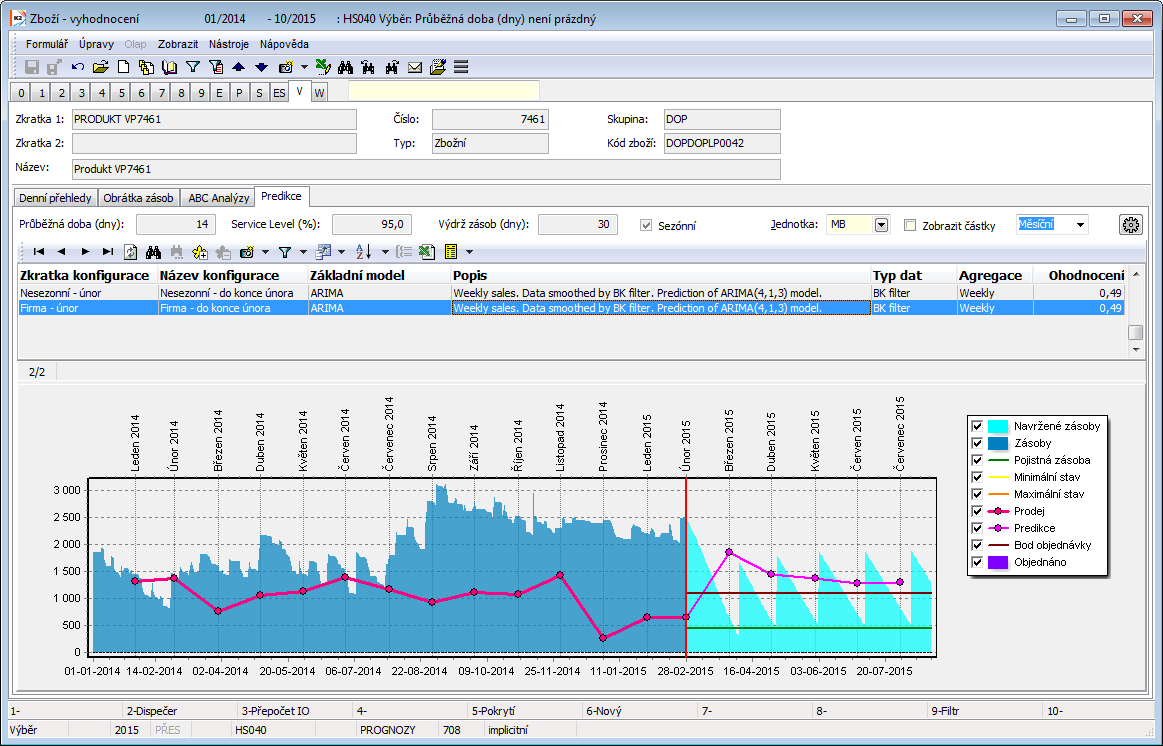Screen dimensions: 1163x746
Task: Uncheck Navržené zásoby in chart legend
Action: (x=977, y=426)
